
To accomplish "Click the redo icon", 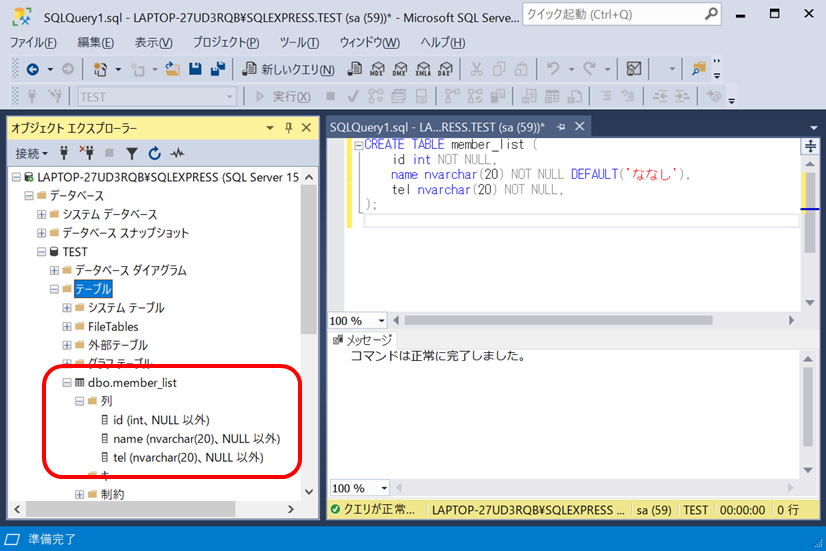I will [x=589, y=69].
